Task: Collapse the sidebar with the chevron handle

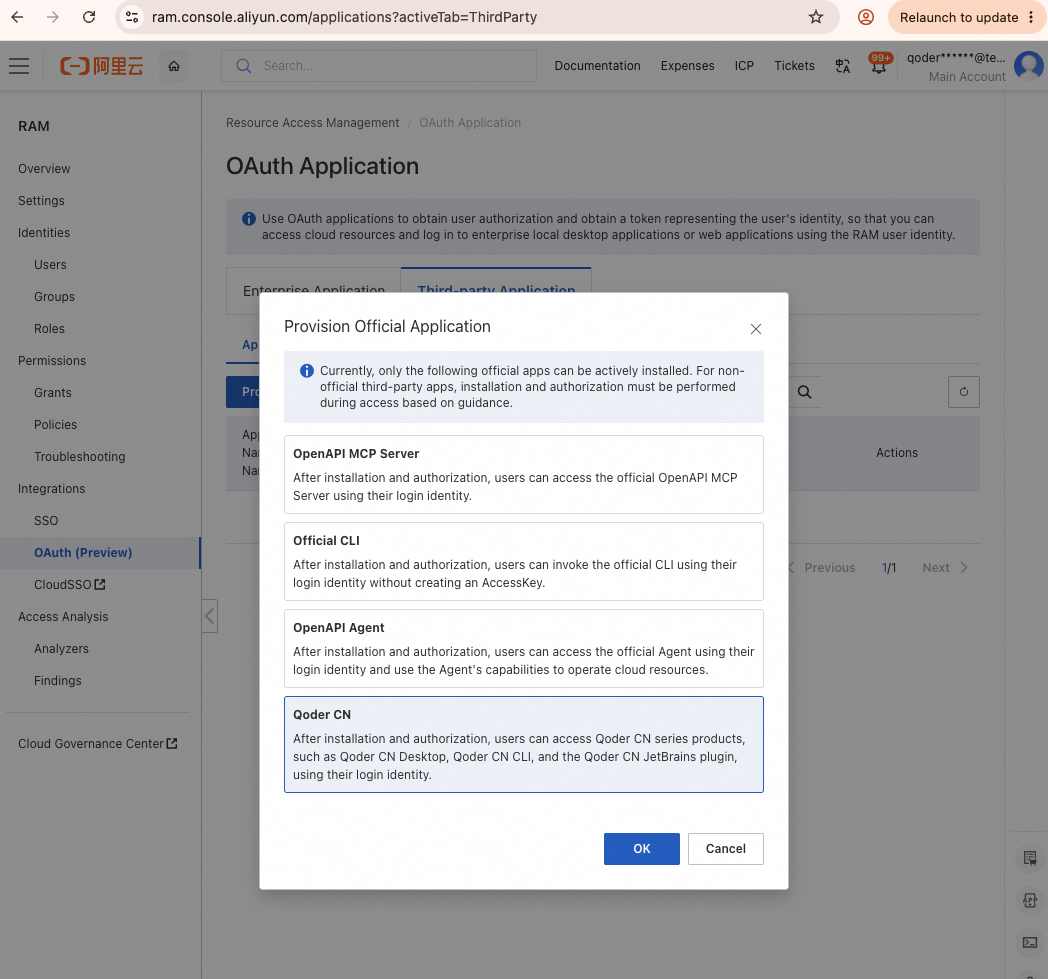Action: click(x=210, y=615)
